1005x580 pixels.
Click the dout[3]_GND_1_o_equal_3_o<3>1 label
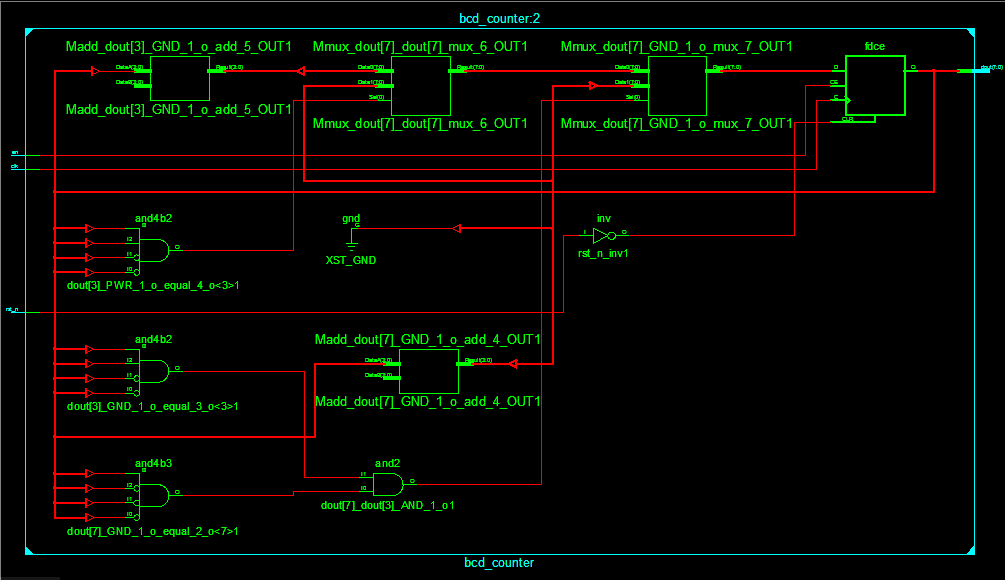click(153, 406)
